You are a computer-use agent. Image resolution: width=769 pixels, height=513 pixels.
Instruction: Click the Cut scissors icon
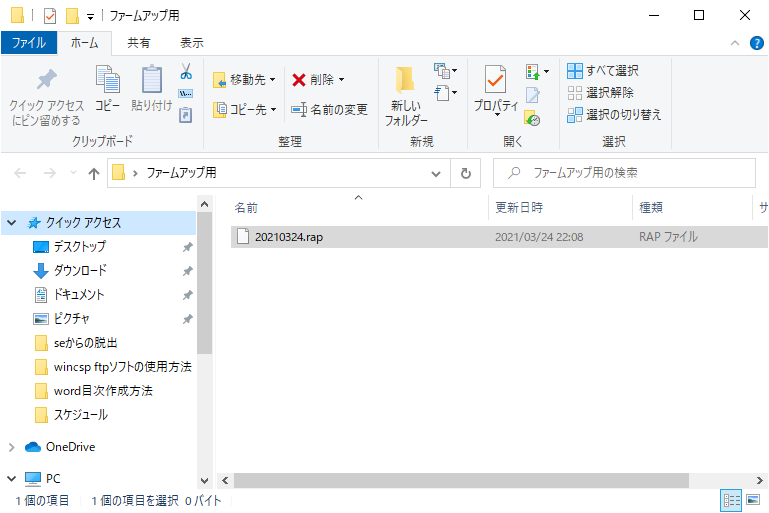tap(186, 72)
